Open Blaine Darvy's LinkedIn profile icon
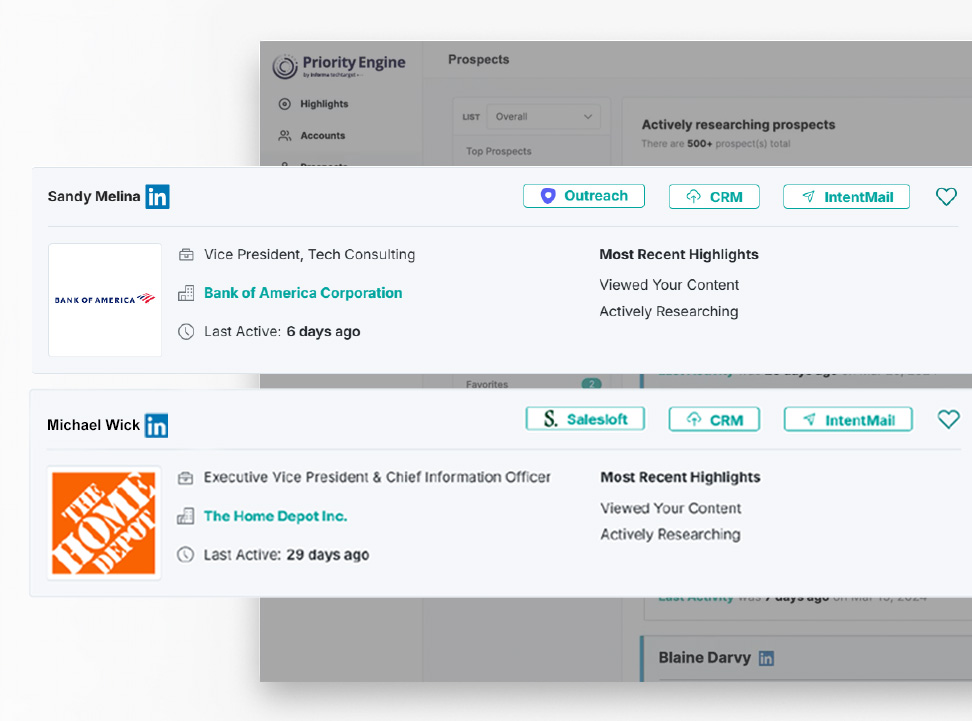Screen dimensions: 972x721 (x=767, y=658)
